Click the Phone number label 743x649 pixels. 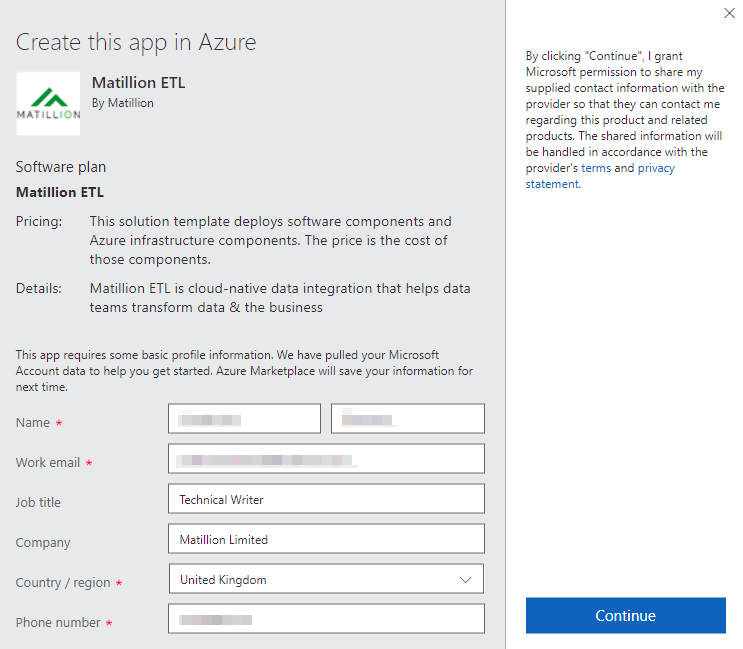coord(58,622)
